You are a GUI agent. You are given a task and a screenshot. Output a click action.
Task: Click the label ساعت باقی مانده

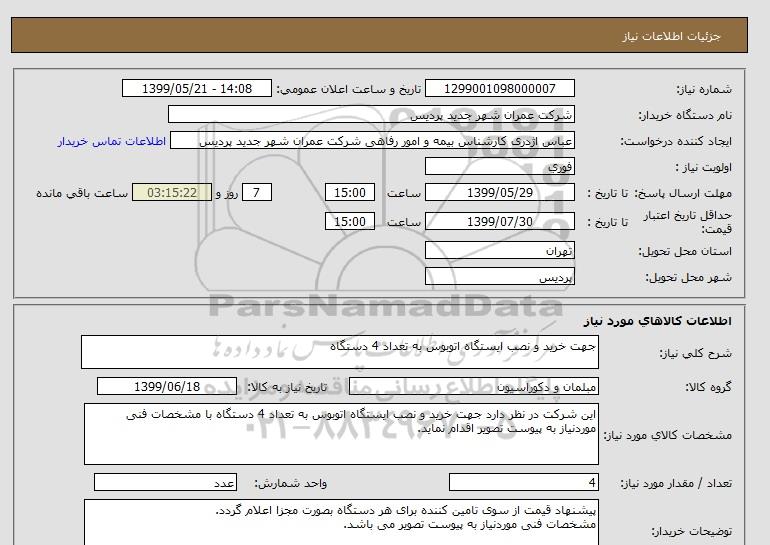coord(82,193)
